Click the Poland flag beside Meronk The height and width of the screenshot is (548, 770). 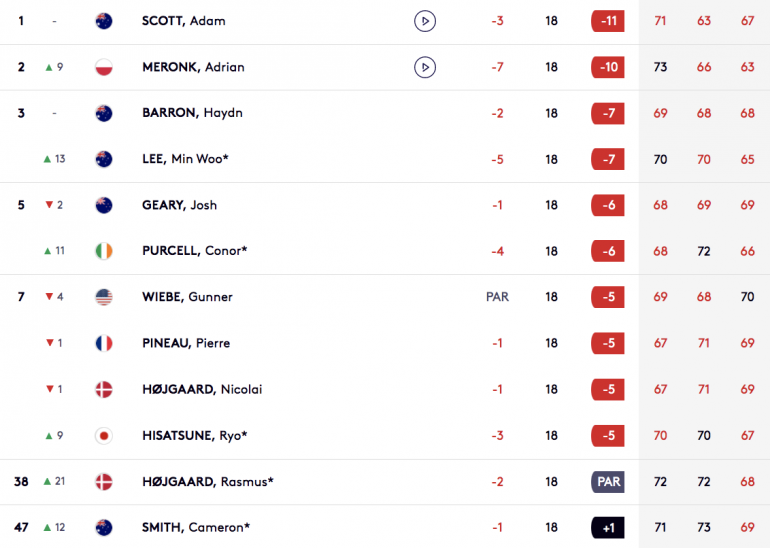(104, 67)
